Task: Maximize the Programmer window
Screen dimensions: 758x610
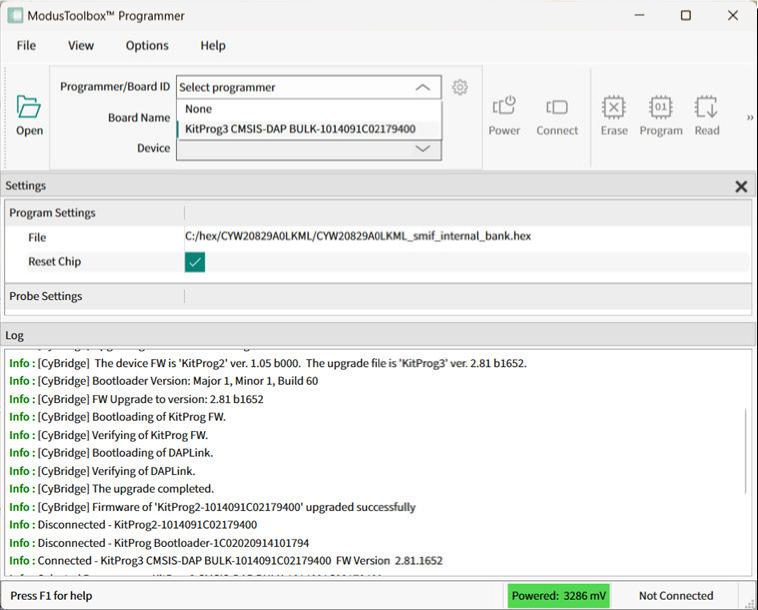Action: click(685, 15)
